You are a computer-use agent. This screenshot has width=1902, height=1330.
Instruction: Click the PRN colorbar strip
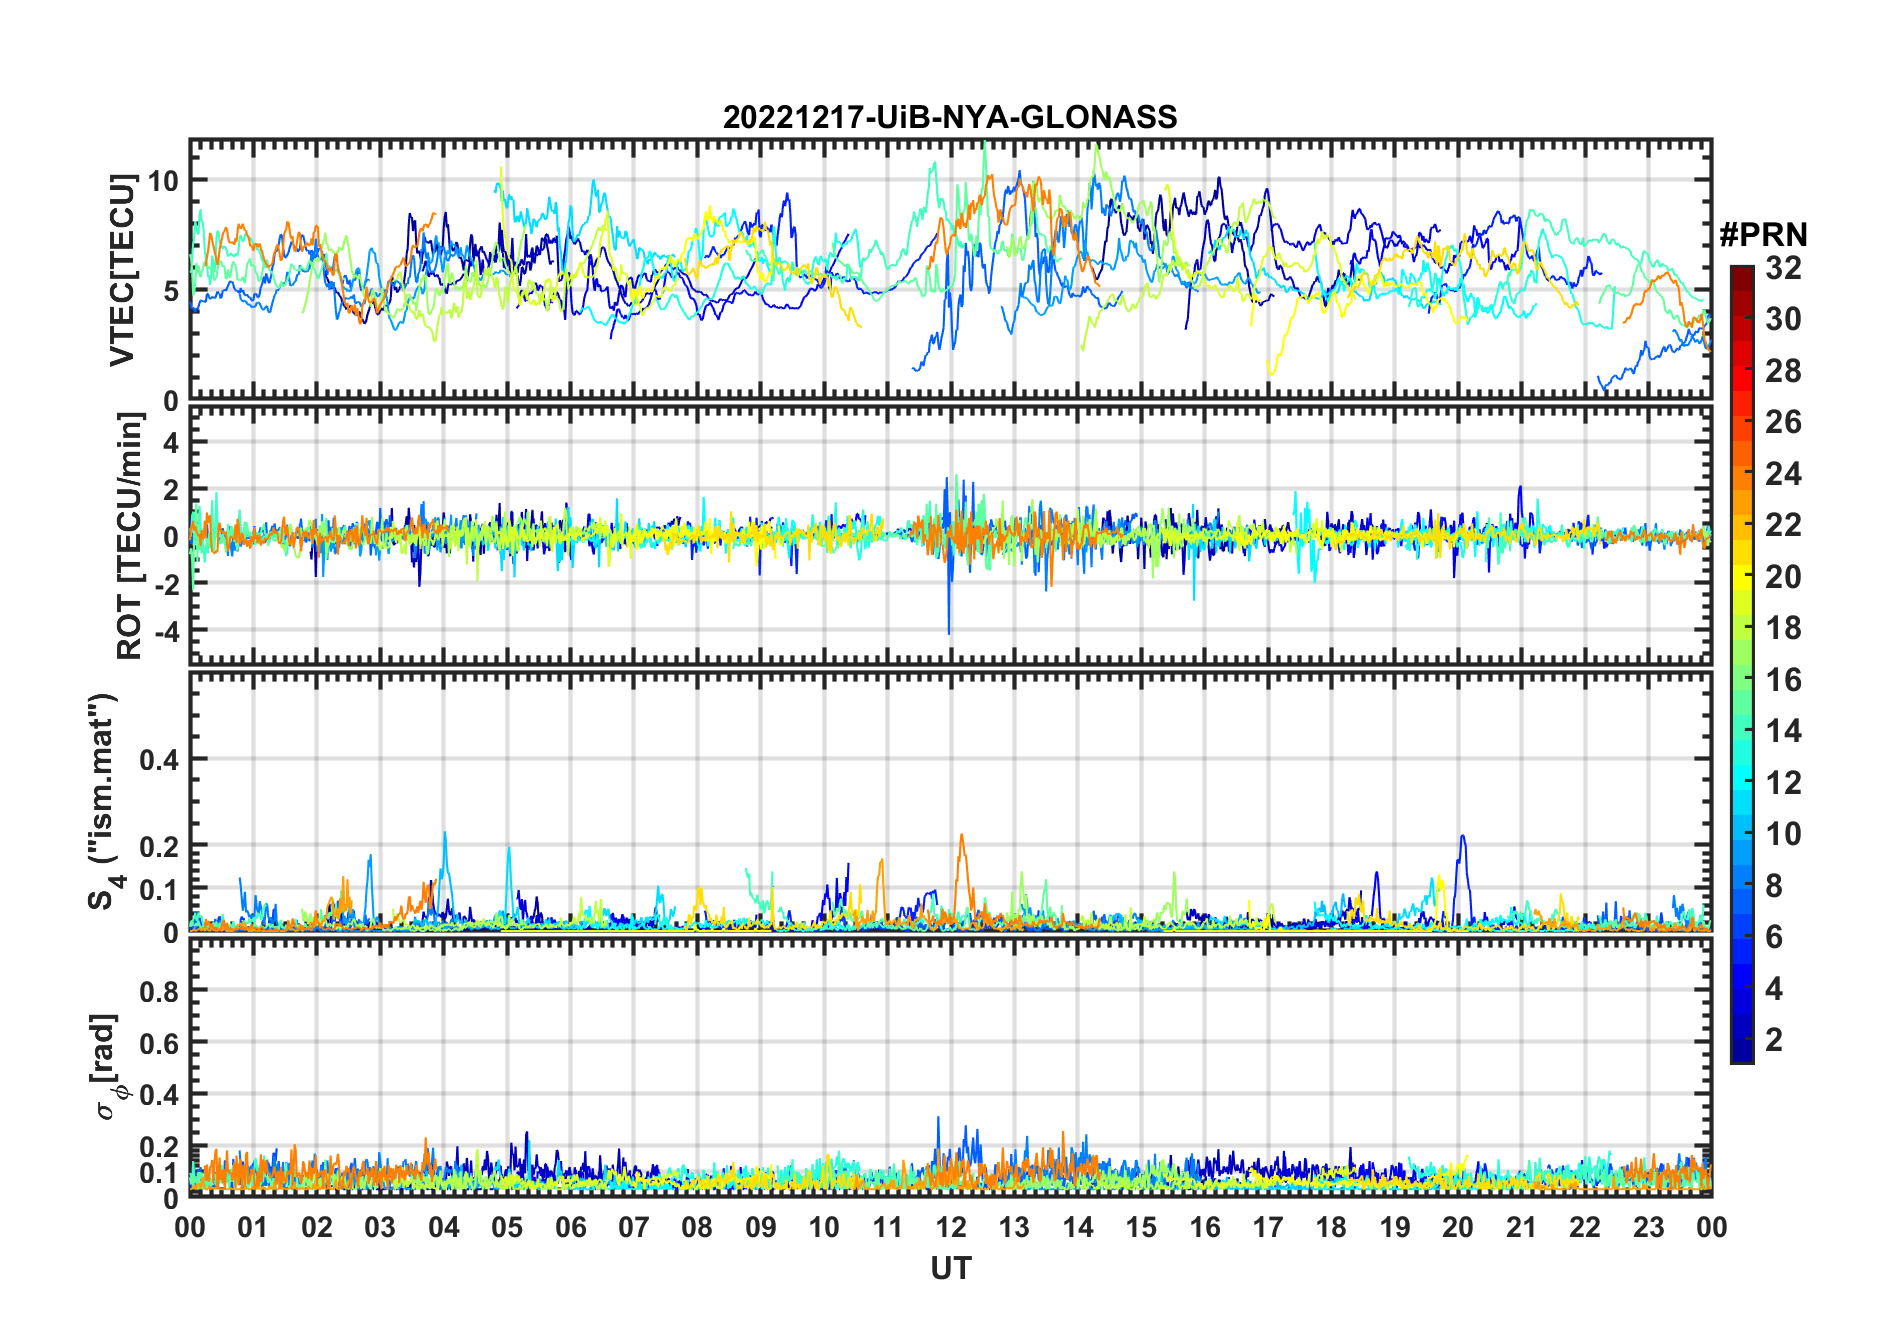(x=1742, y=664)
